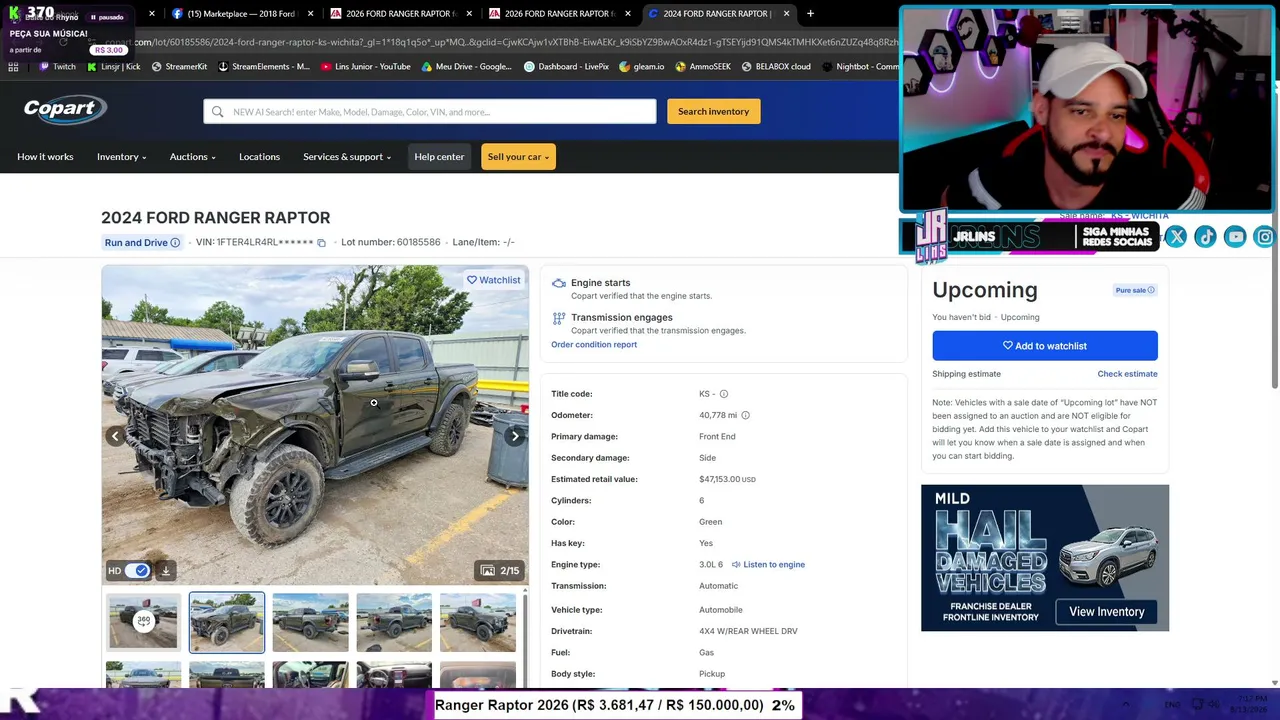The width and height of the screenshot is (1280, 720).
Task: Expand Services & support menu
Action: coord(347,157)
